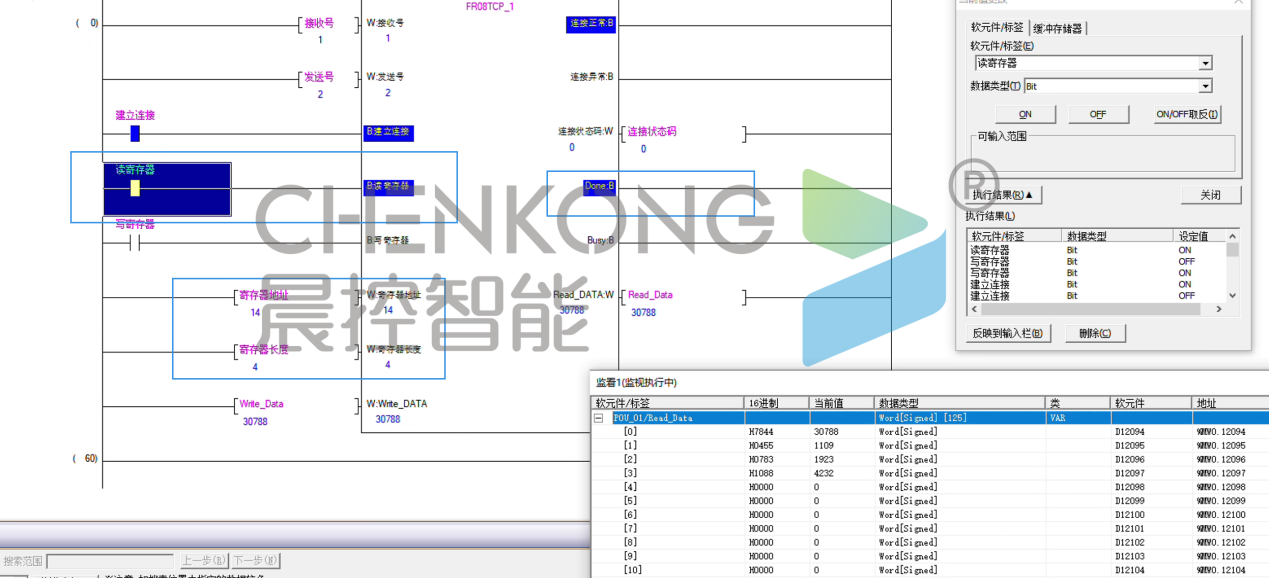
Task: Switch to the 缓冲存储器 tab
Action: [x=1058, y=28]
